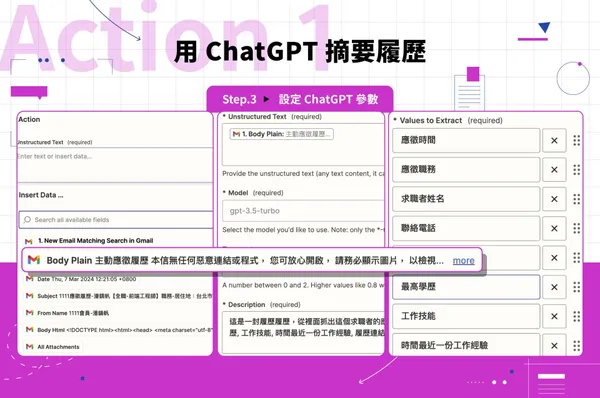Click the Gmail icon beside New Email Matching Search
The image size is (600, 398).
pos(29,241)
